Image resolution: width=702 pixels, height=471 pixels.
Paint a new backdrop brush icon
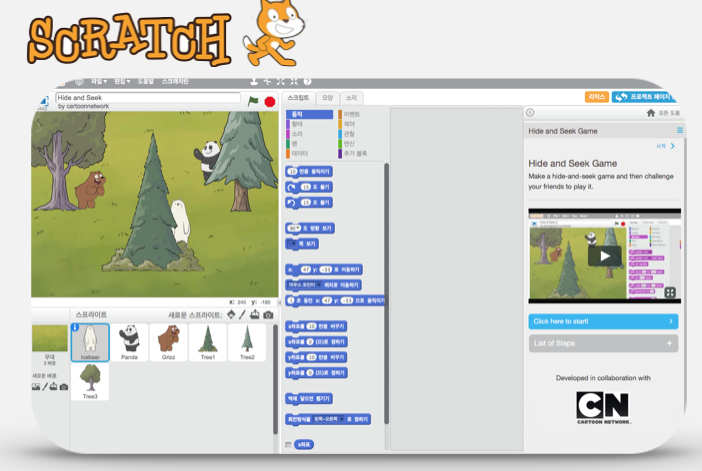coord(45,386)
